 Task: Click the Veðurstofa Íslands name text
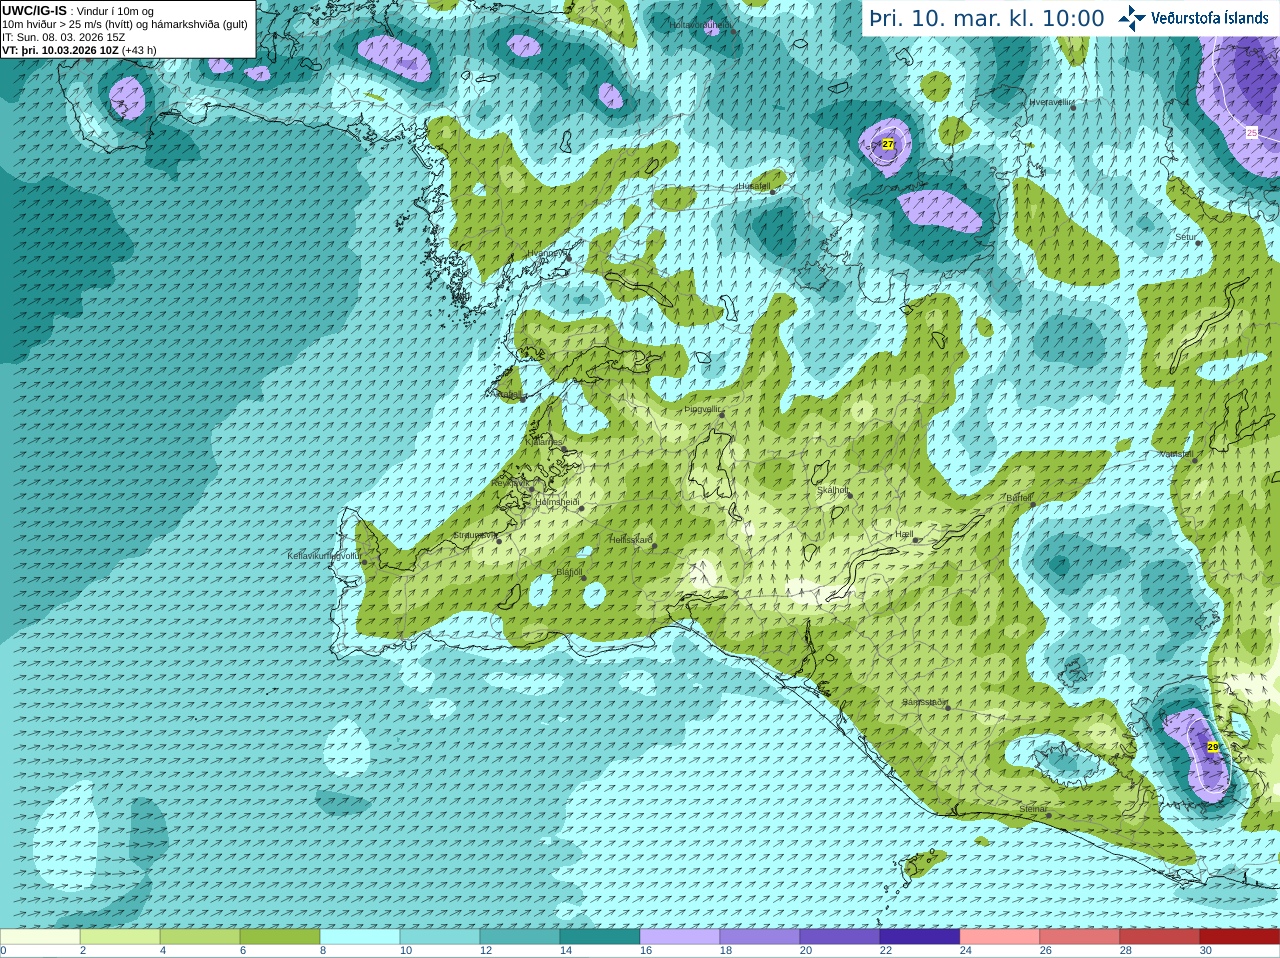pyautogui.click(x=1210, y=18)
